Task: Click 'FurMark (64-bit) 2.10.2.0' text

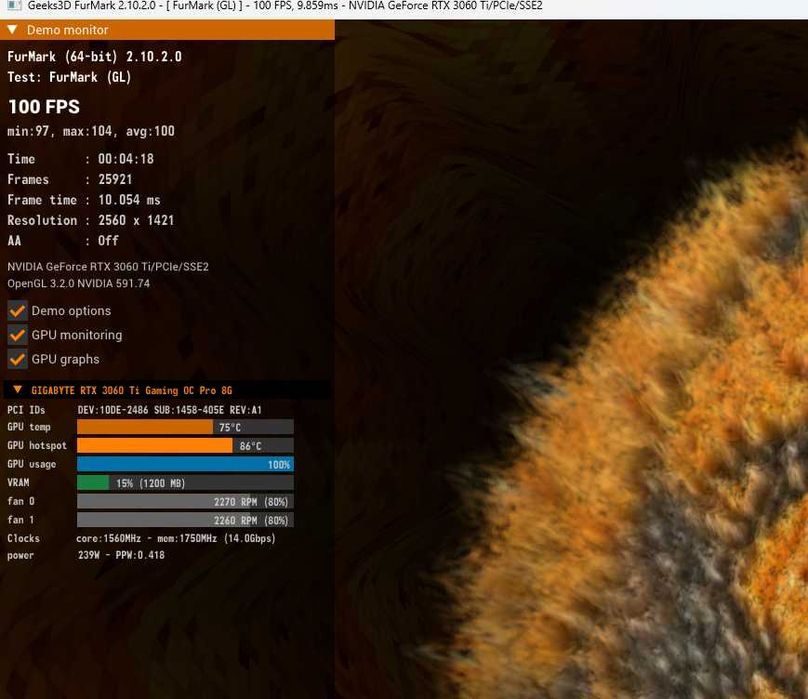Action: pos(94,57)
